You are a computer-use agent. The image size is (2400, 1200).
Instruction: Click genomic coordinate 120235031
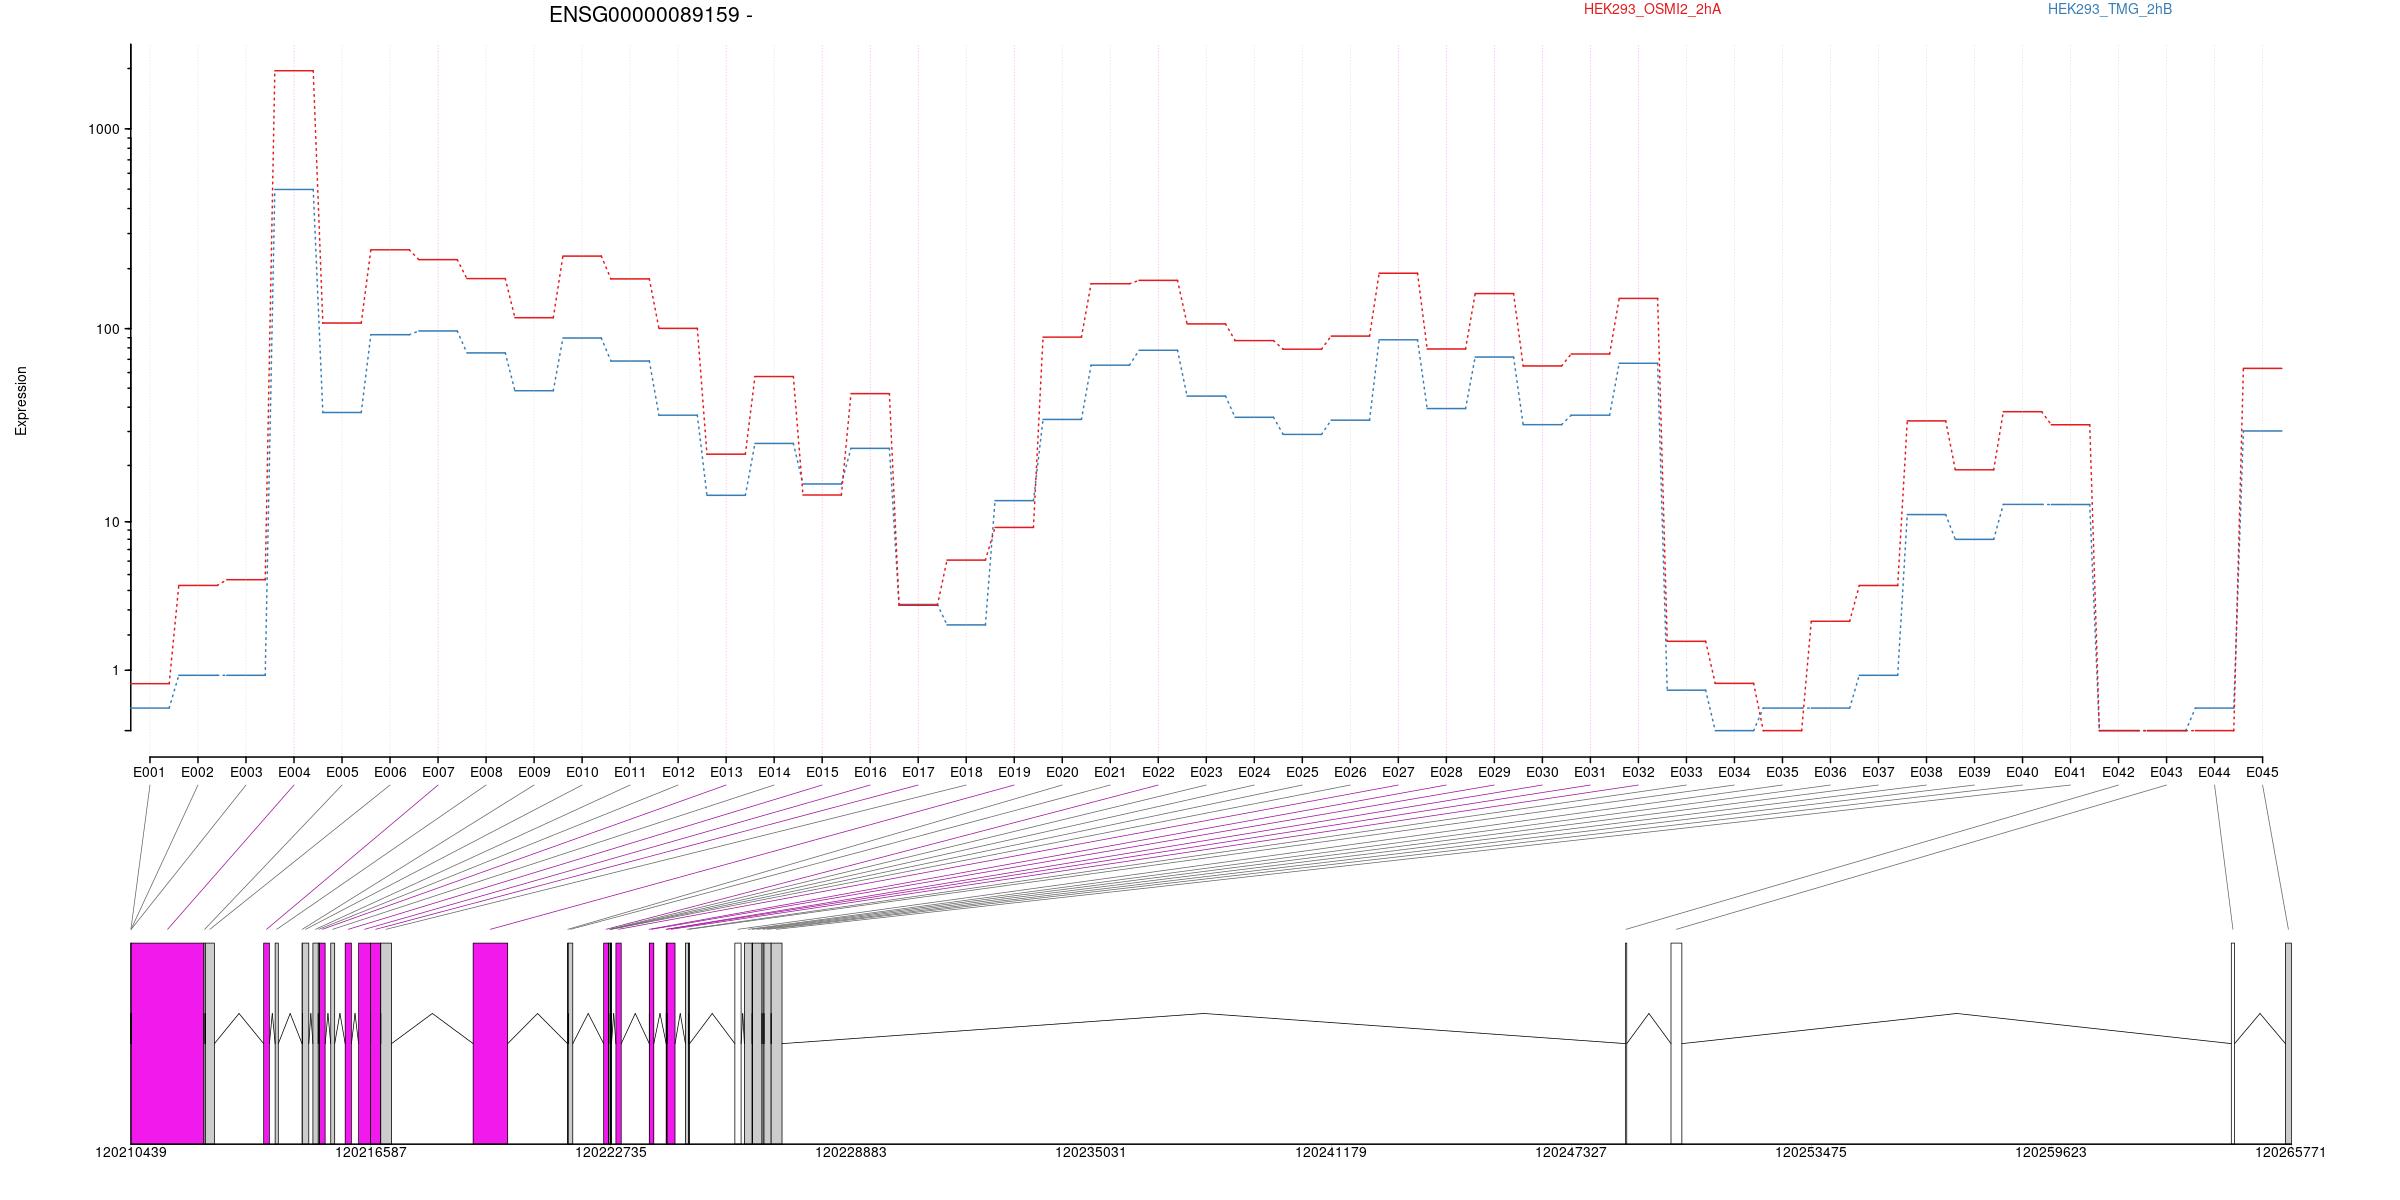tap(1091, 1152)
